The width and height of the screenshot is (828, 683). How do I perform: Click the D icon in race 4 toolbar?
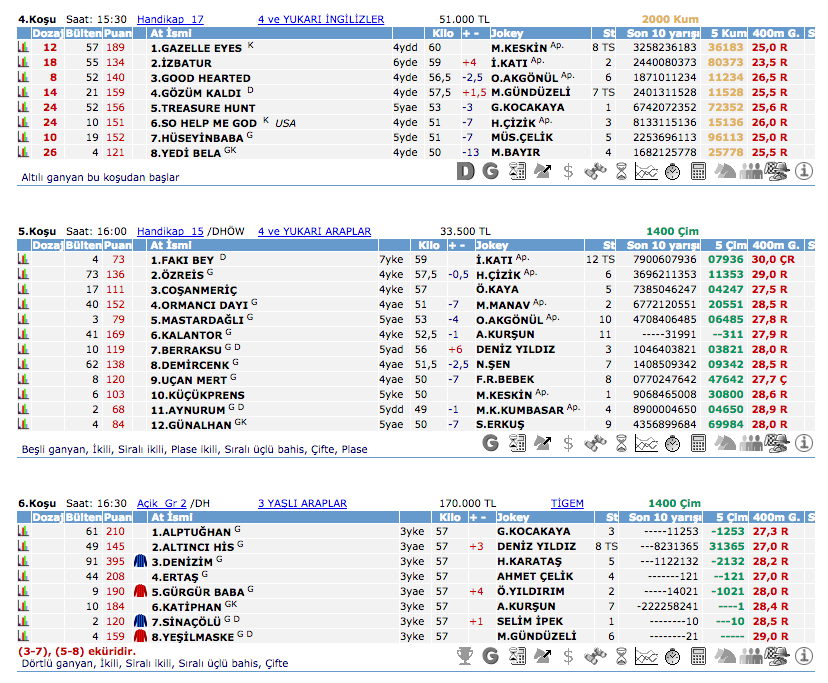click(465, 171)
